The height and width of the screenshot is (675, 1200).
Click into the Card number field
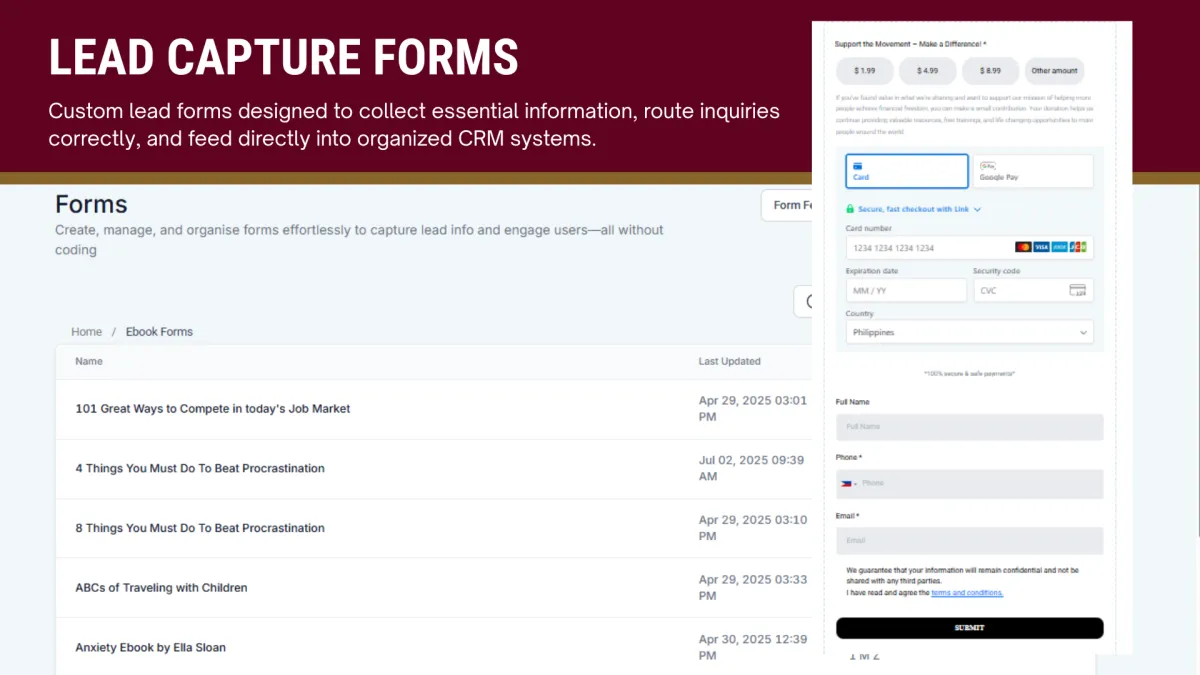point(969,247)
